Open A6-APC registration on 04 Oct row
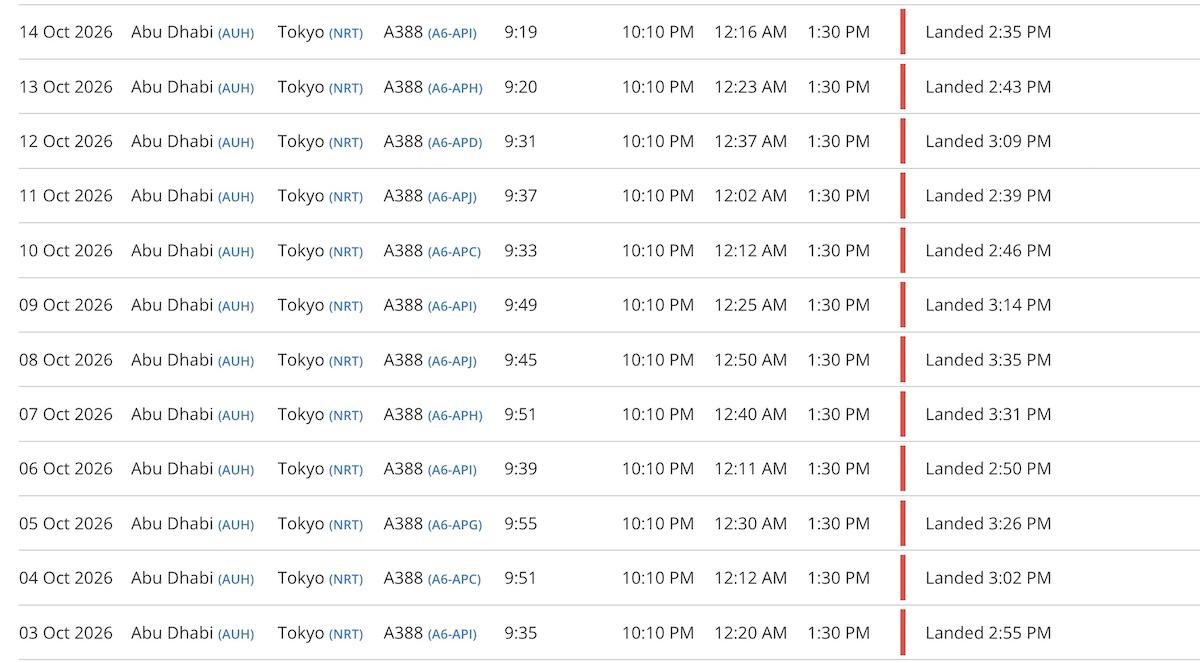The width and height of the screenshot is (1200, 663). coord(454,579)
